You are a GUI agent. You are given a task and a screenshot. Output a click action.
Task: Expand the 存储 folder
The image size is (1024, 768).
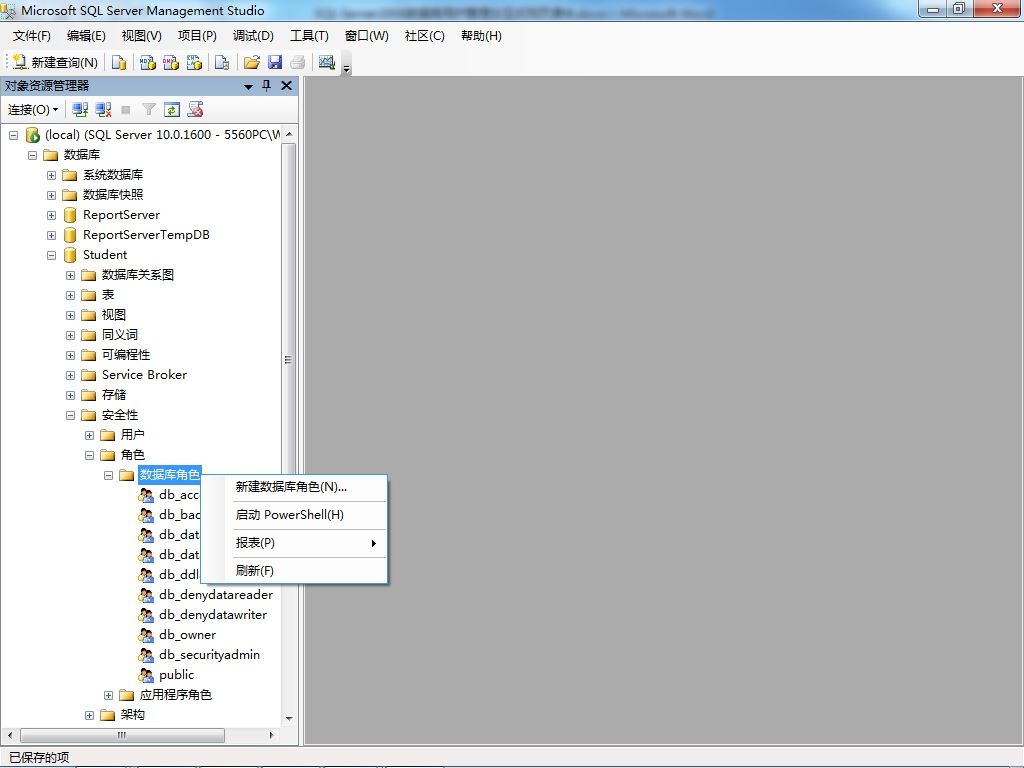coord(71,395)
